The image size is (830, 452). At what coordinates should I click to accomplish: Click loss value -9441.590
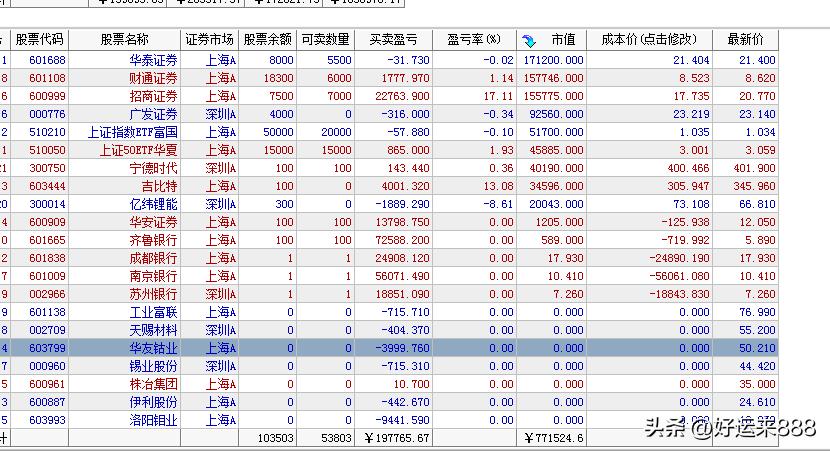[402, 420]
